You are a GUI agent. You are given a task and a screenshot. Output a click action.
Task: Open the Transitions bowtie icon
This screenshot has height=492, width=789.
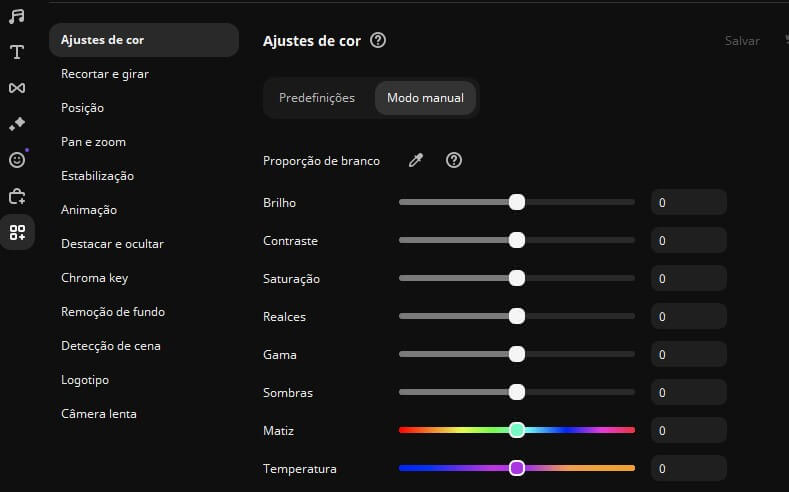tap(17, 88)
